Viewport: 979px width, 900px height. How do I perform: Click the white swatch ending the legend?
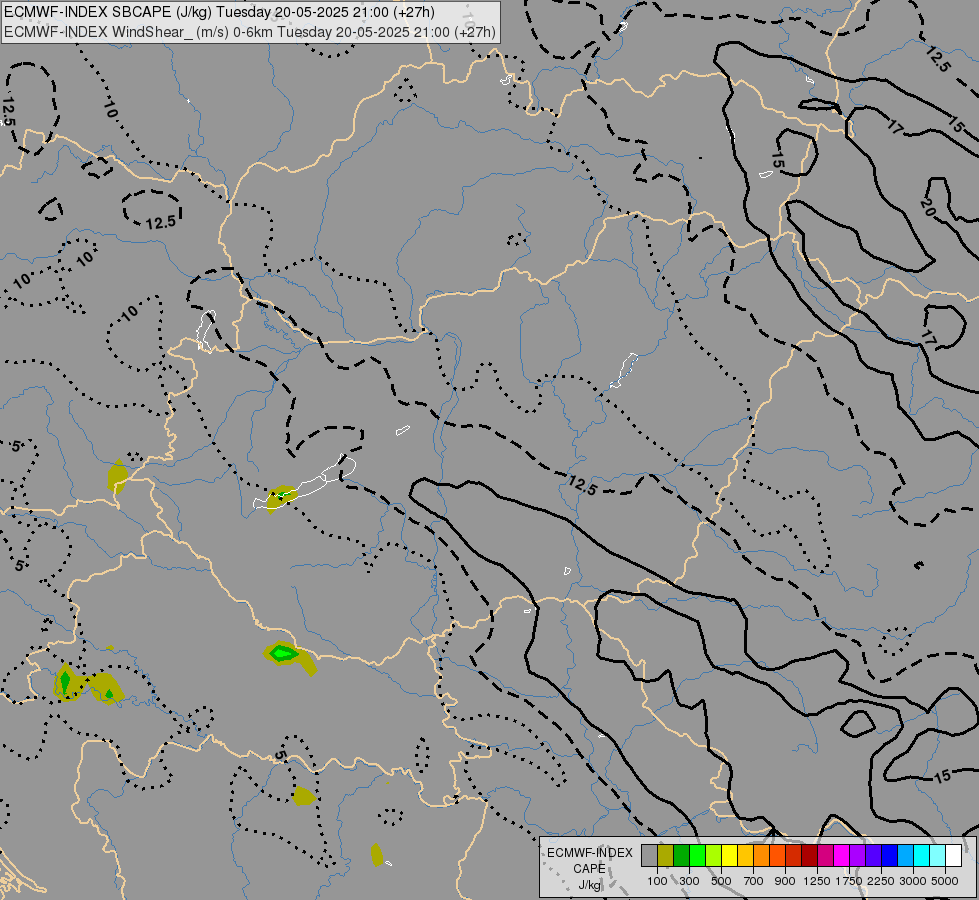(953, 855)
